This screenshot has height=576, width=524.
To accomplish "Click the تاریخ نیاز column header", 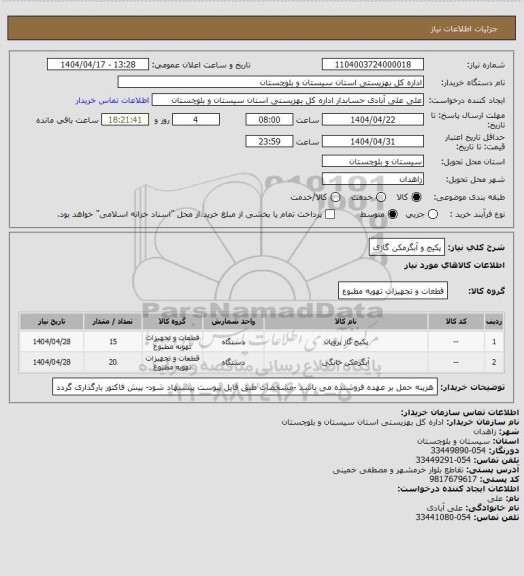I will point(51,321).
